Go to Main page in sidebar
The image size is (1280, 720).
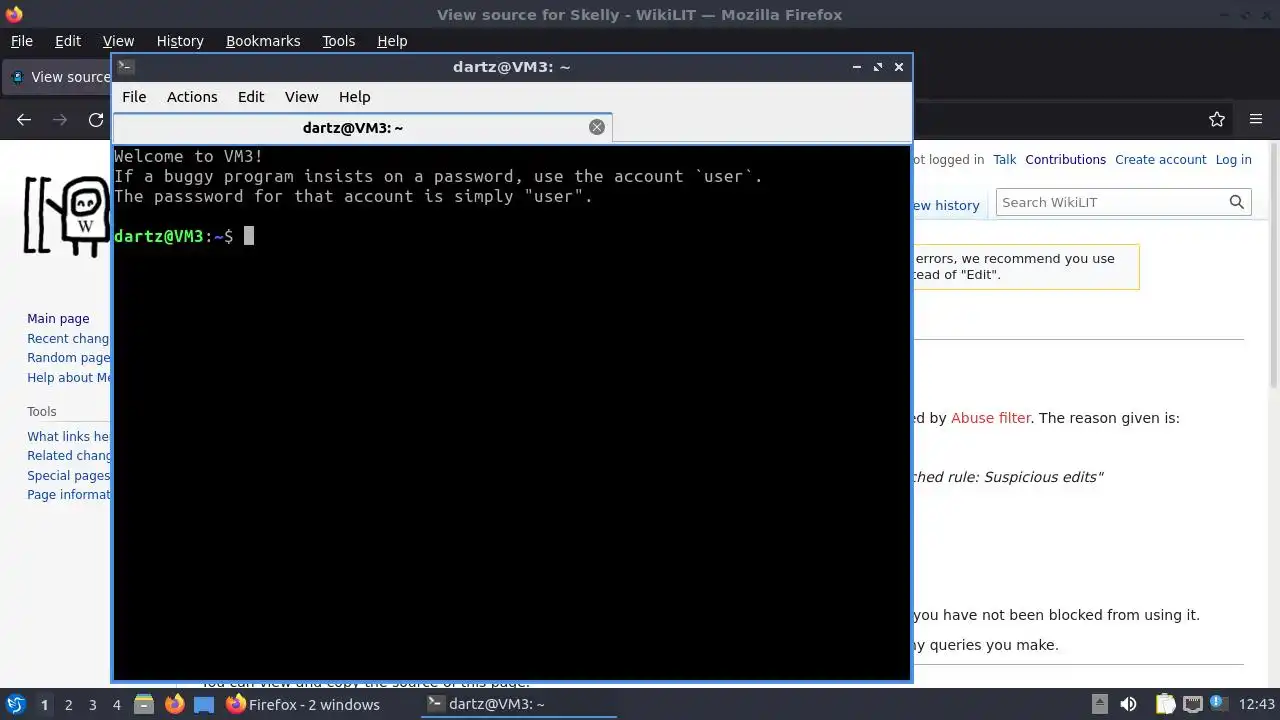[58, 319]
